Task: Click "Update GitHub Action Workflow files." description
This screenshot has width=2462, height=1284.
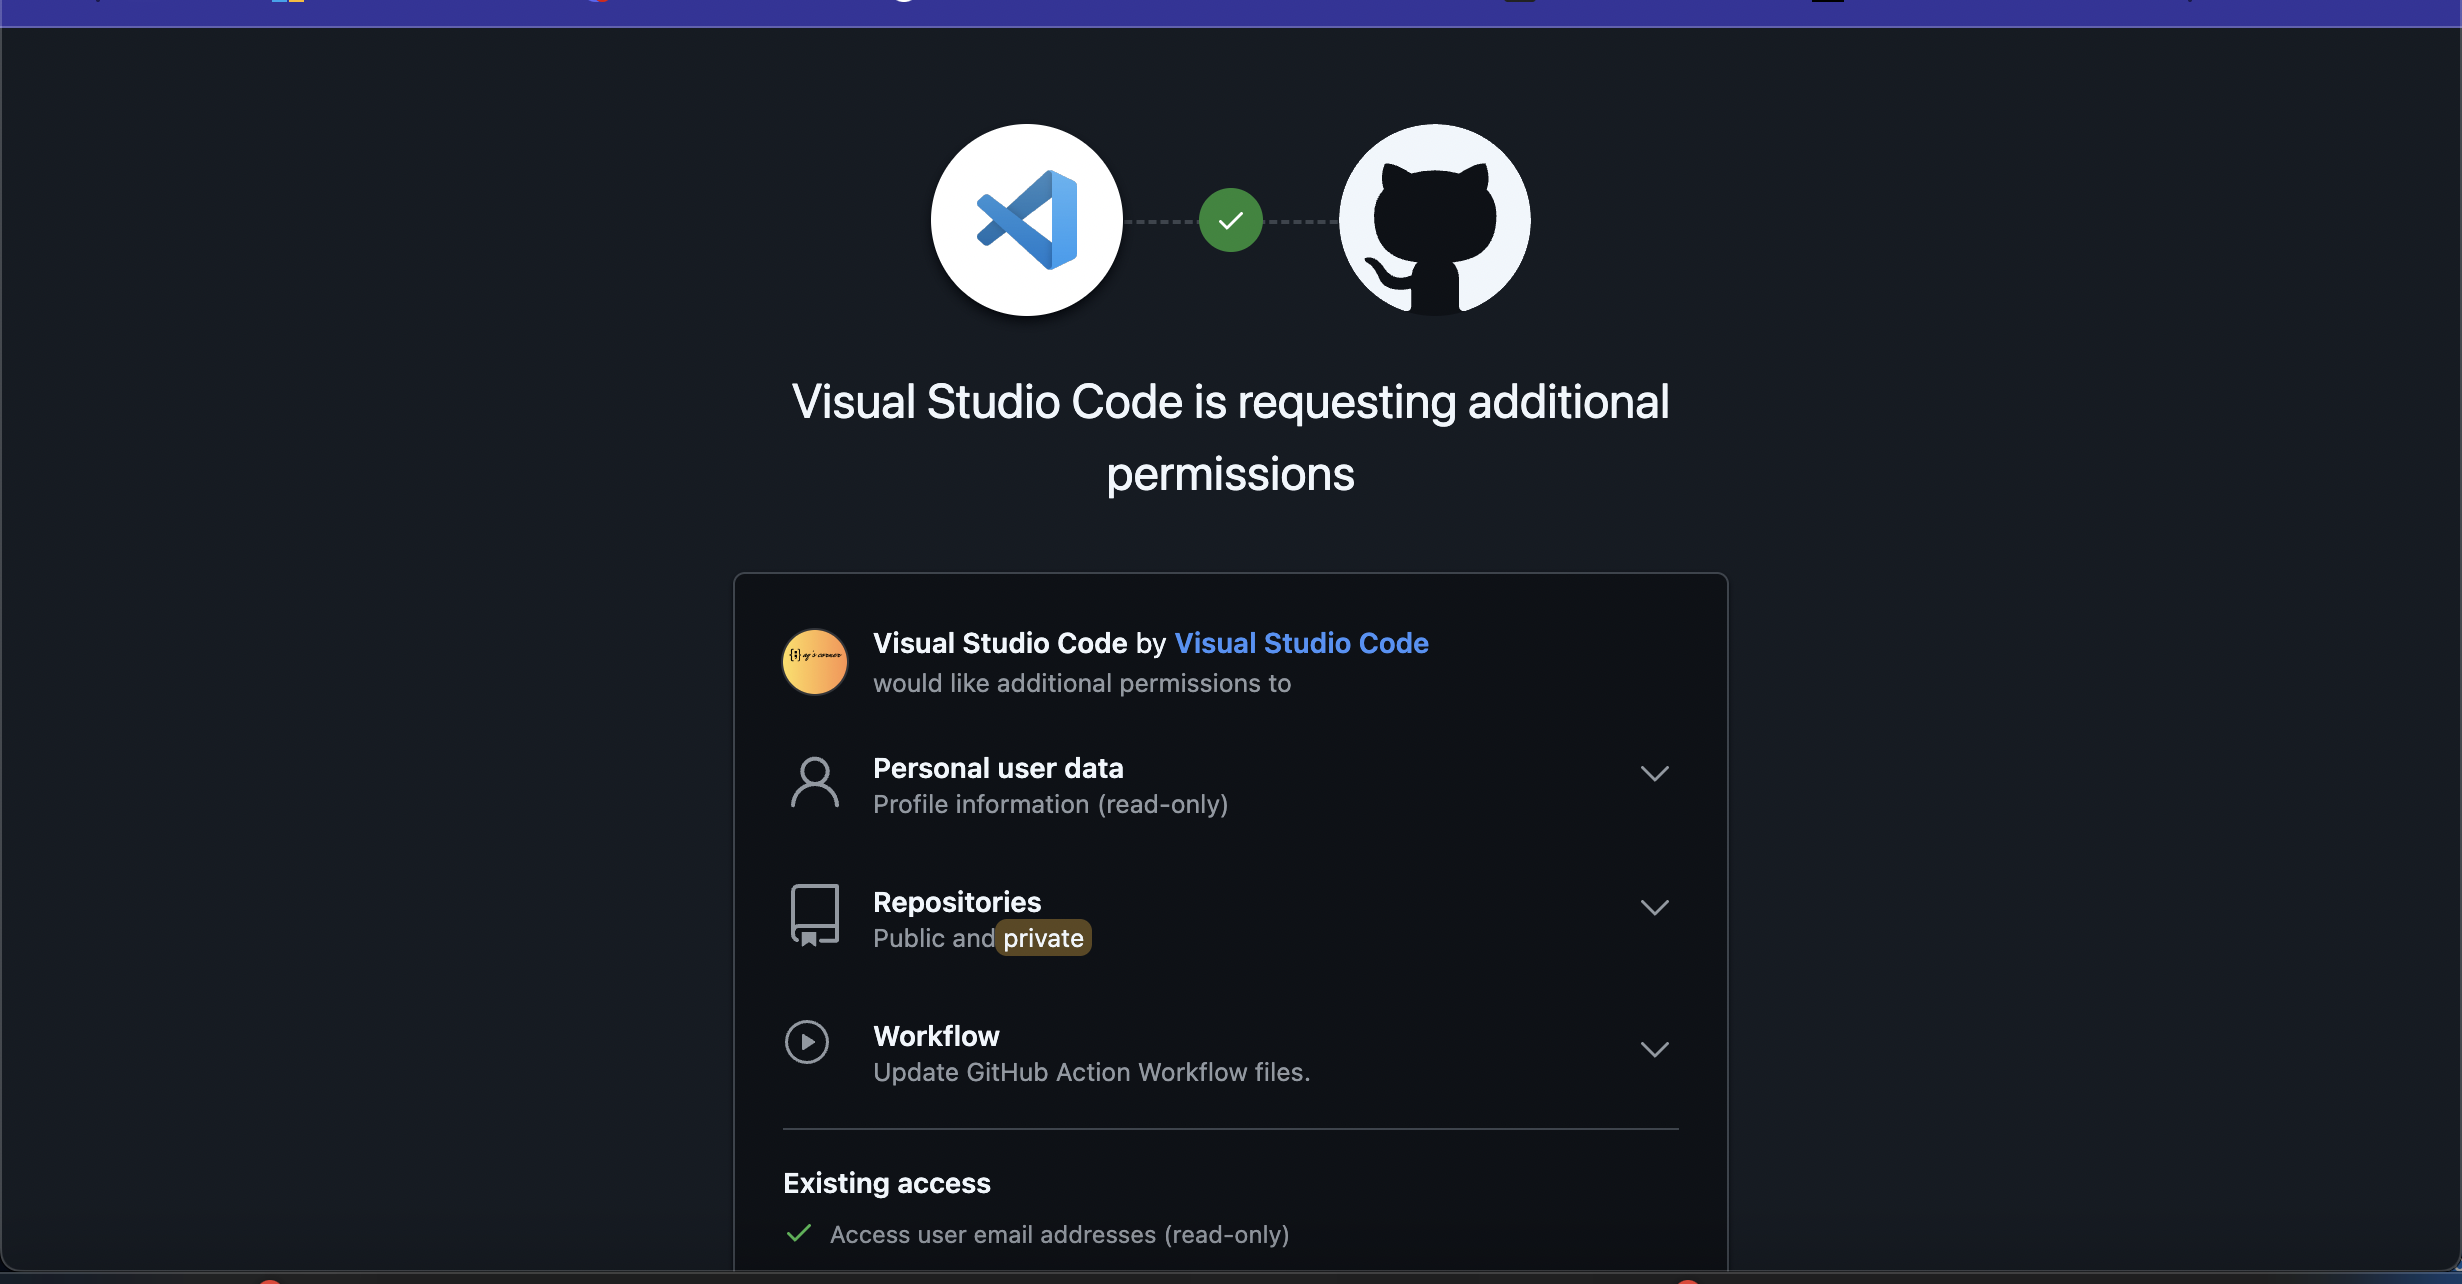Action: [1091, 1072]
